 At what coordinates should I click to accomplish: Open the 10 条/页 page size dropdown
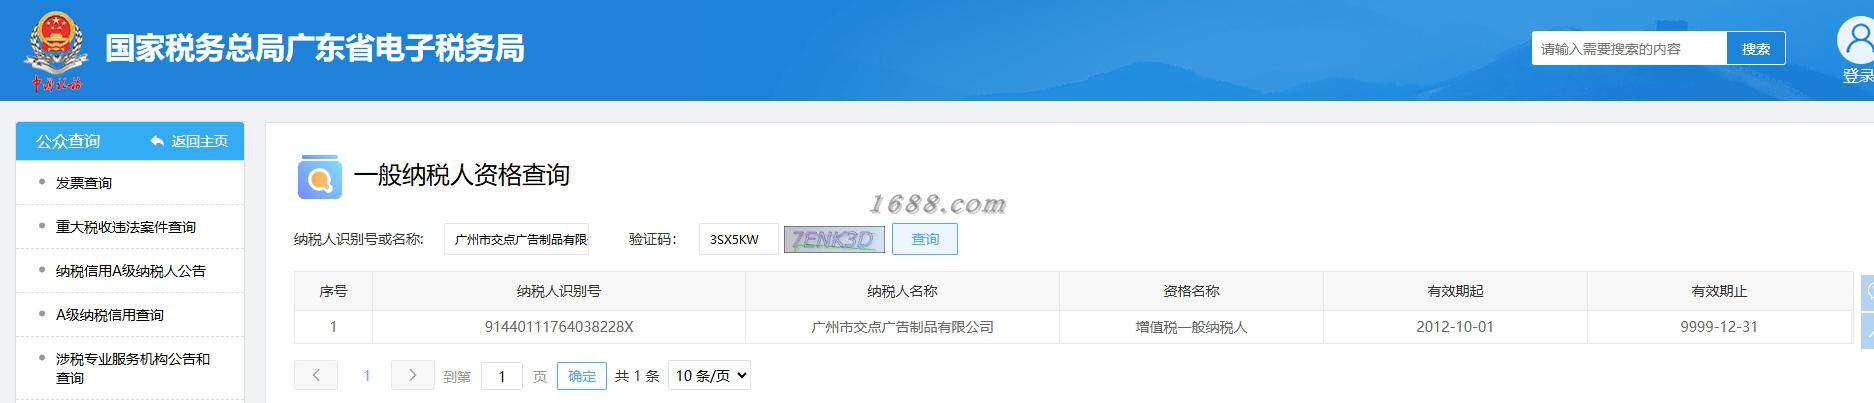[709, 376]
